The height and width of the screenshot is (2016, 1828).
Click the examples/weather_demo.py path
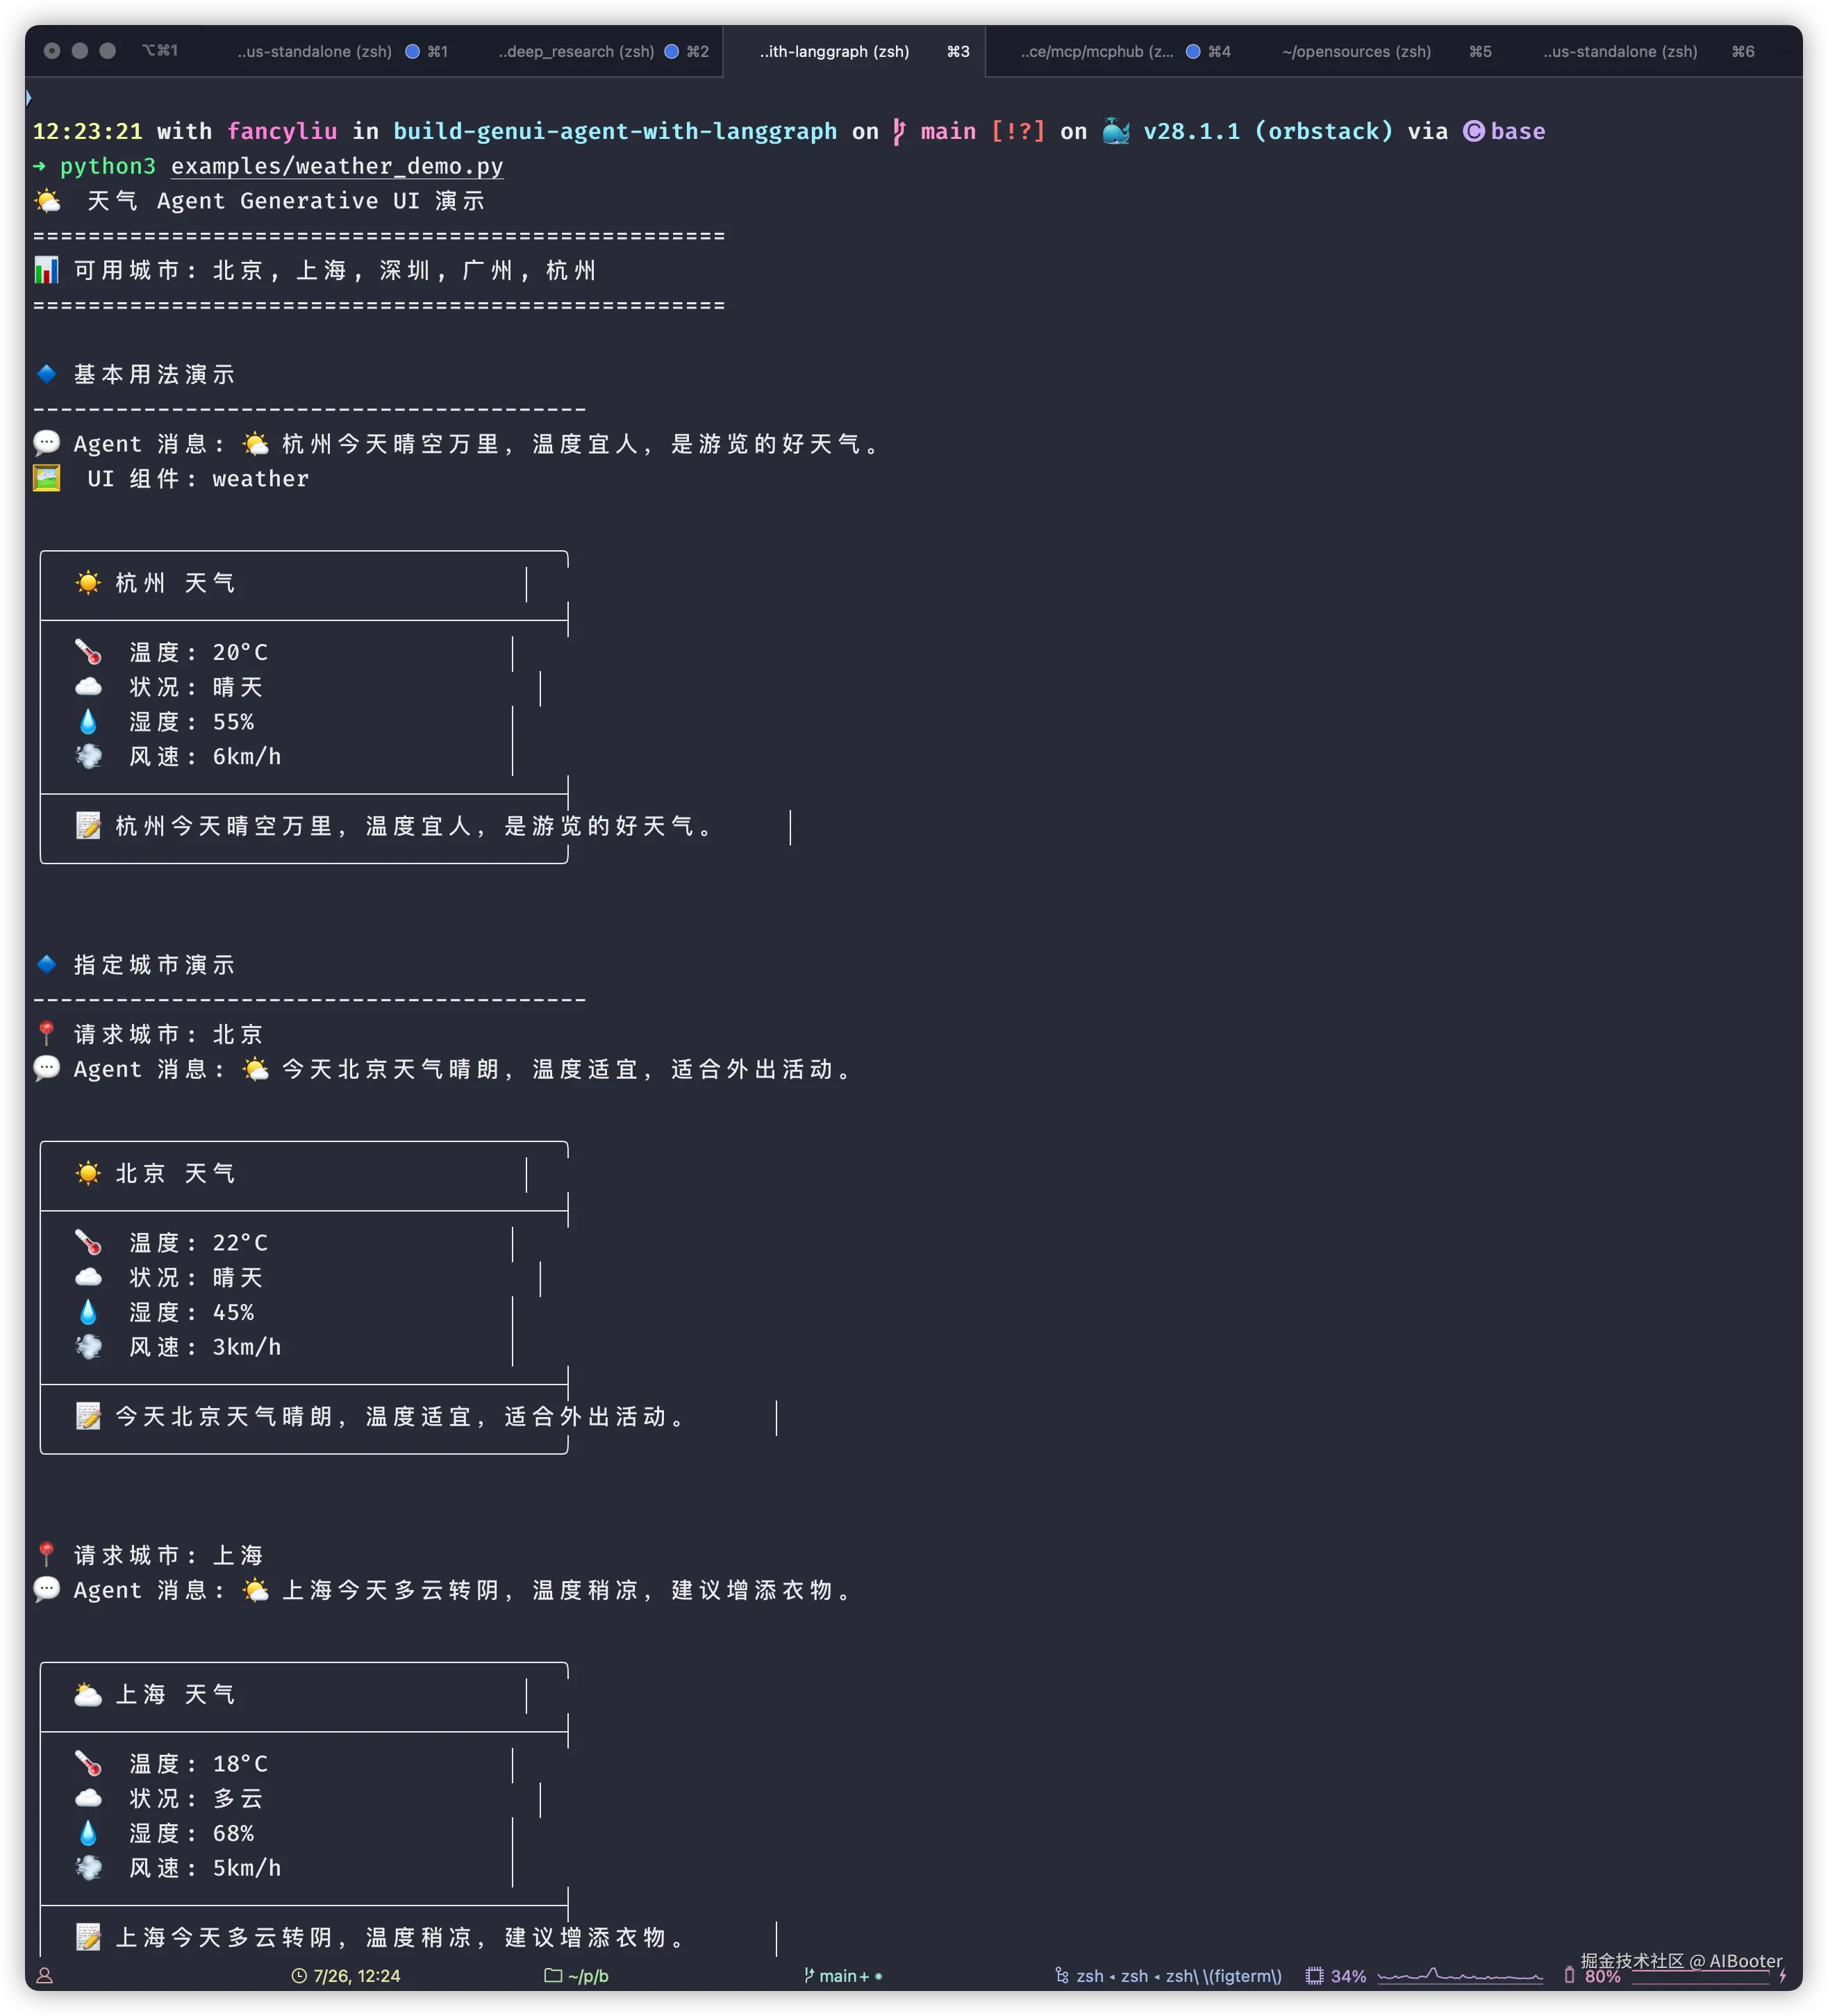pyautogui.click(x=337, y=166)
